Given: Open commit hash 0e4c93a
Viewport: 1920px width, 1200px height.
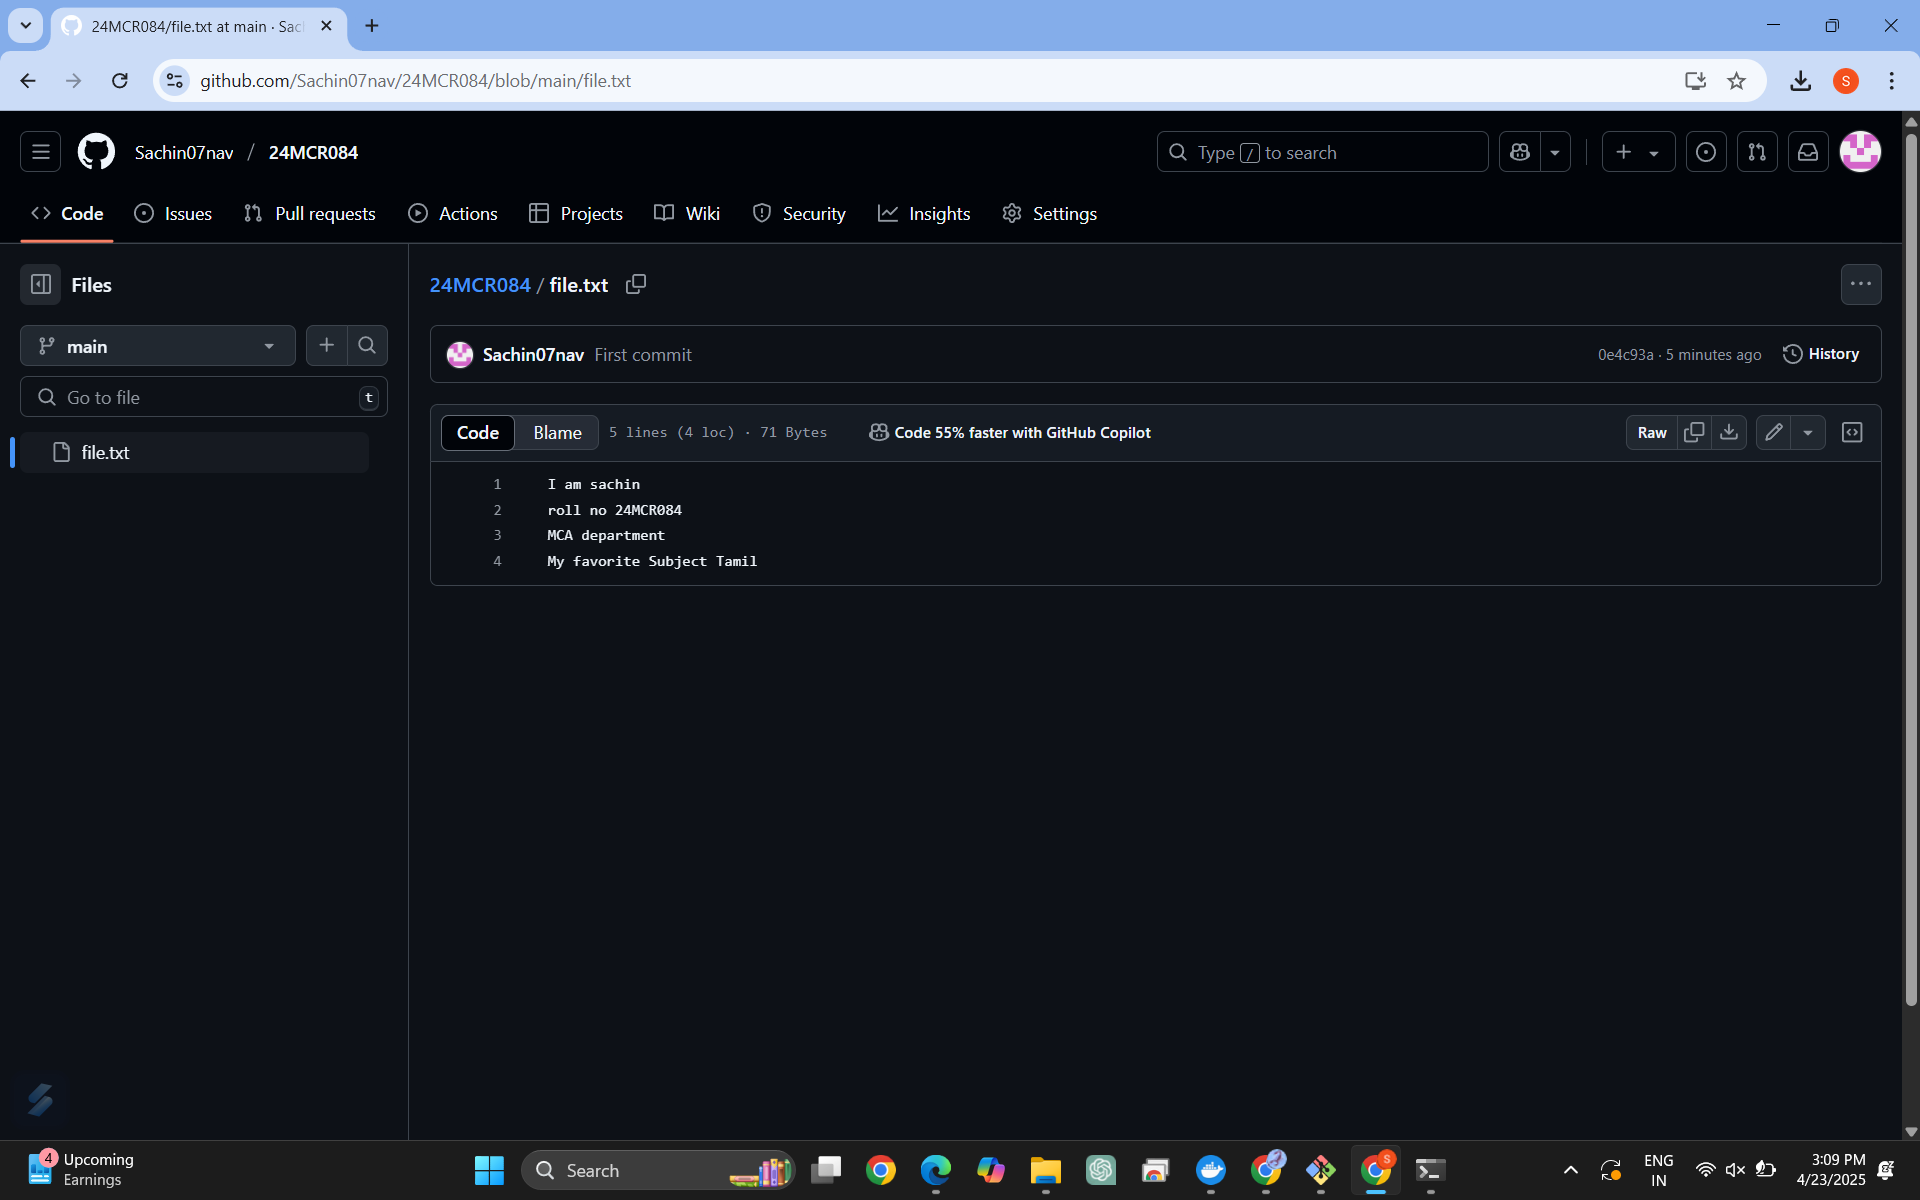Looking at the screenshot, I should tap(1625, 355).
